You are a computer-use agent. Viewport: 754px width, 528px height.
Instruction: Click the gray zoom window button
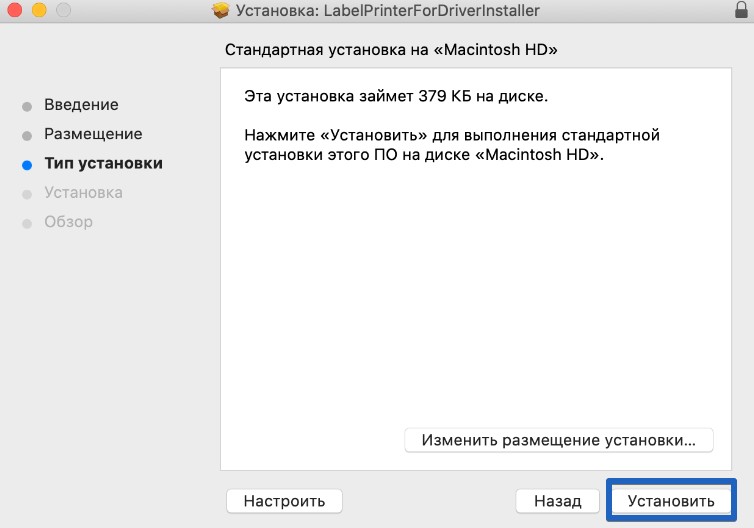coord(63,11)
